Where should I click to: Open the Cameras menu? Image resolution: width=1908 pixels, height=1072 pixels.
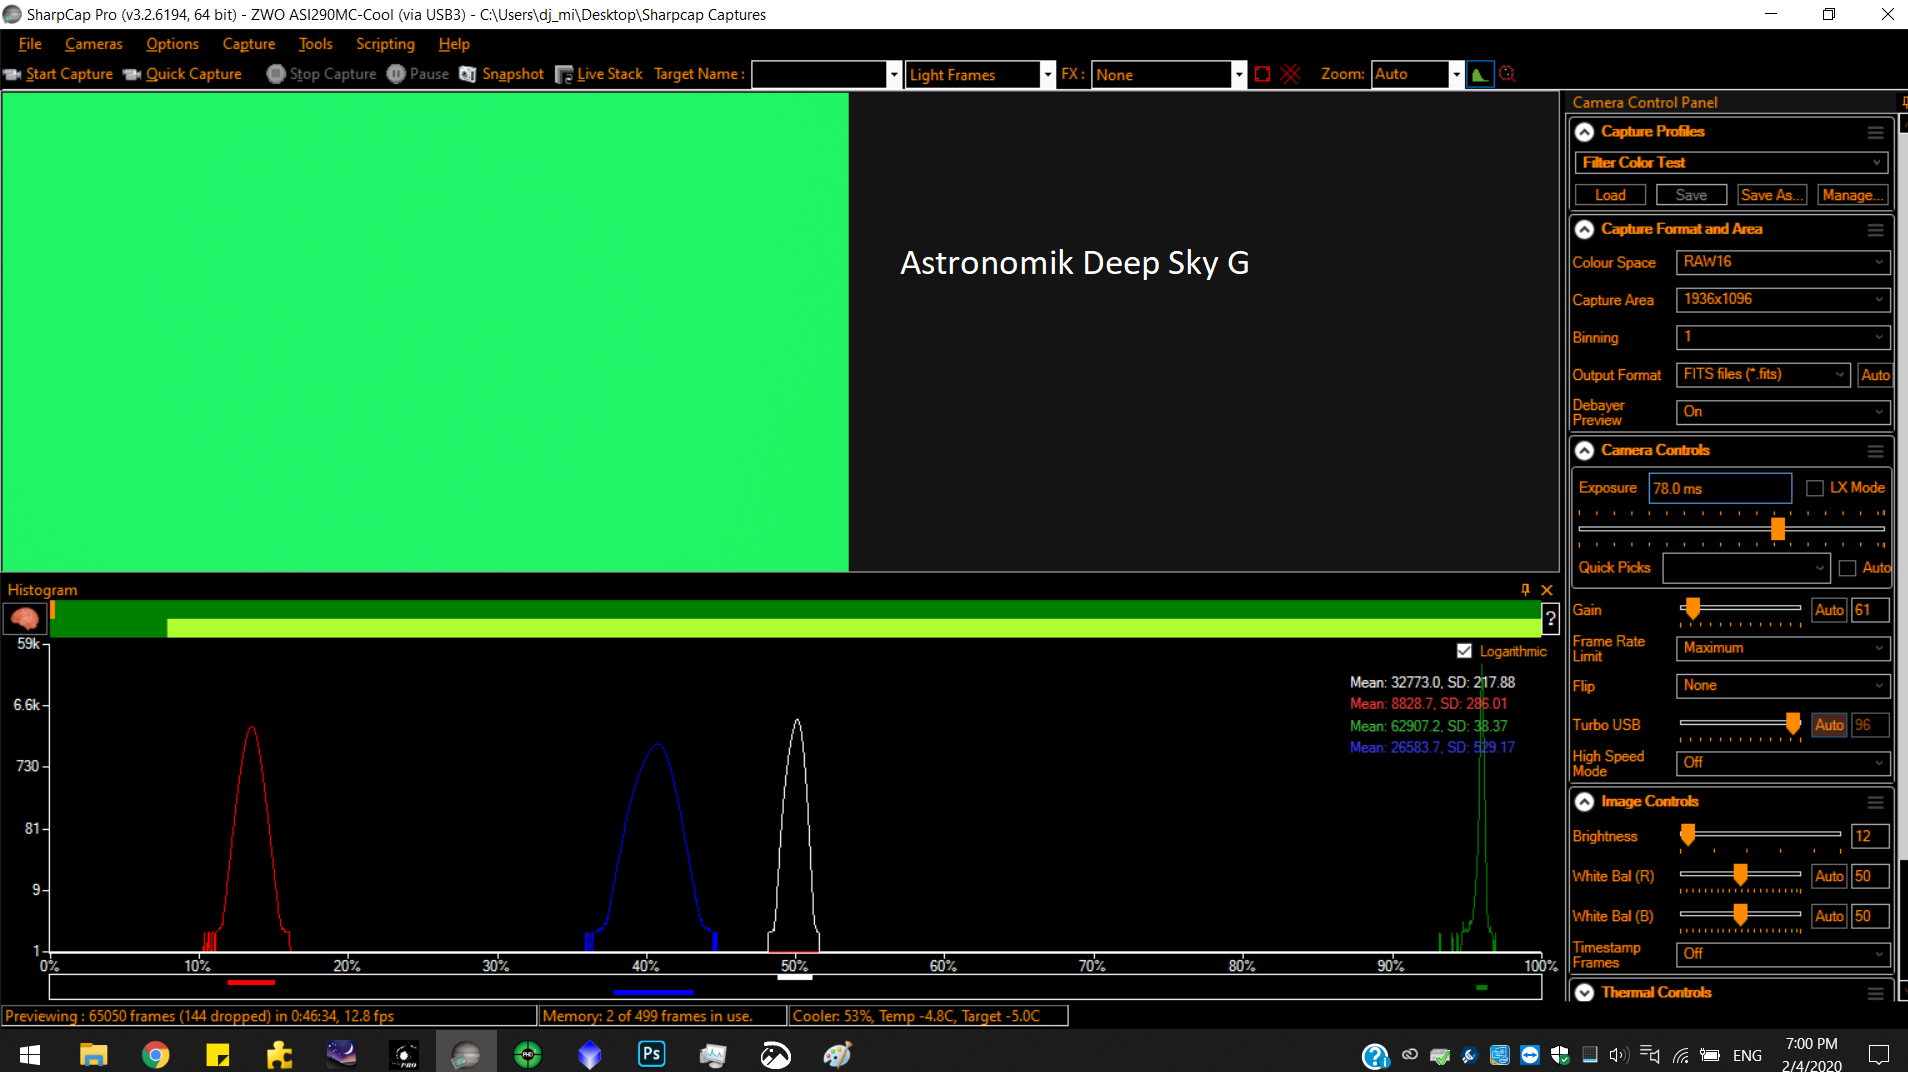(93, 44)
